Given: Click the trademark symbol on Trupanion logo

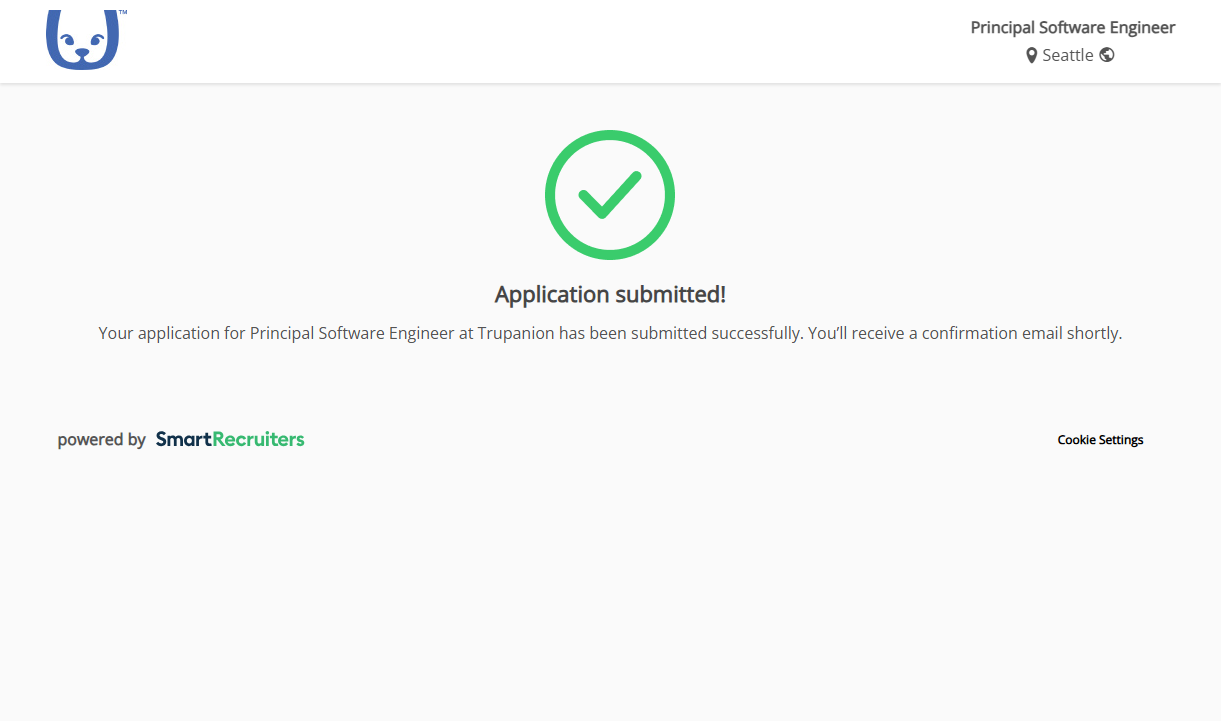Looking at the screenshot, I should click(123, 13).
